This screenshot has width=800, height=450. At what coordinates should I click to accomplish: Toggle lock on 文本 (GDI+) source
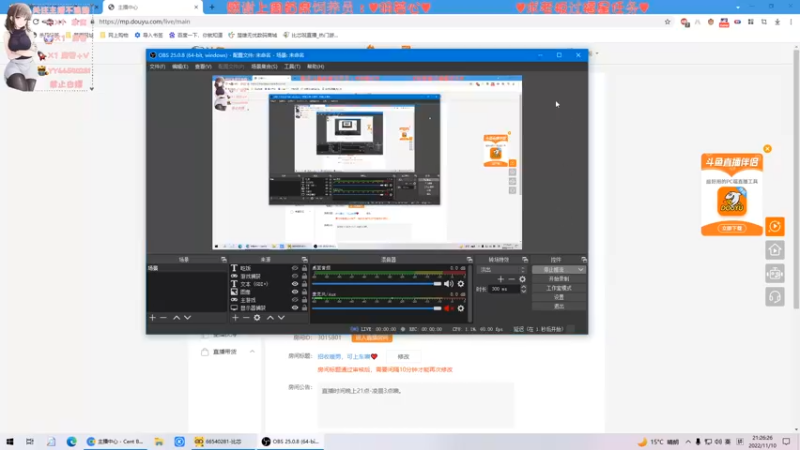click(x=304, y=284)
